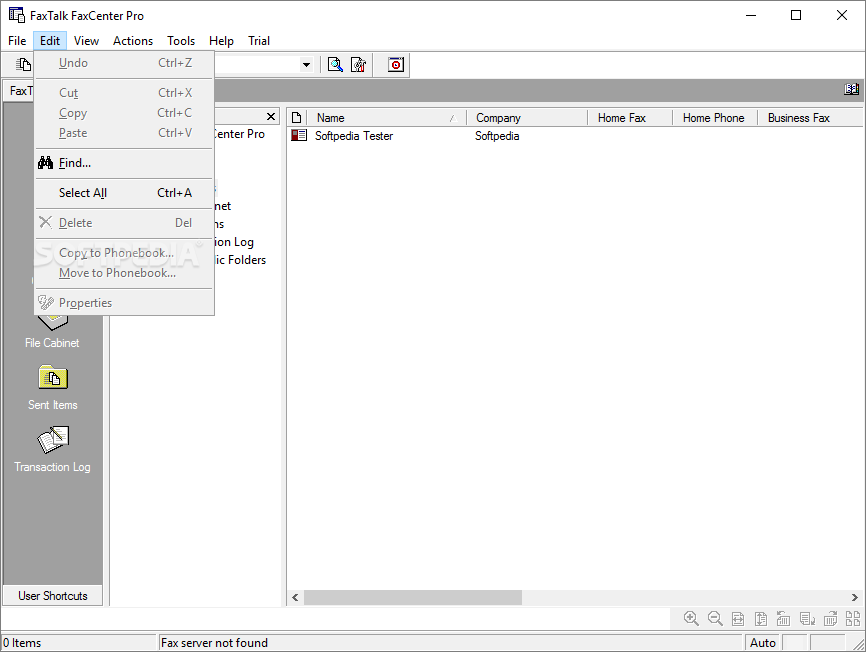Click the scroll left arrow

pos(295,597)
